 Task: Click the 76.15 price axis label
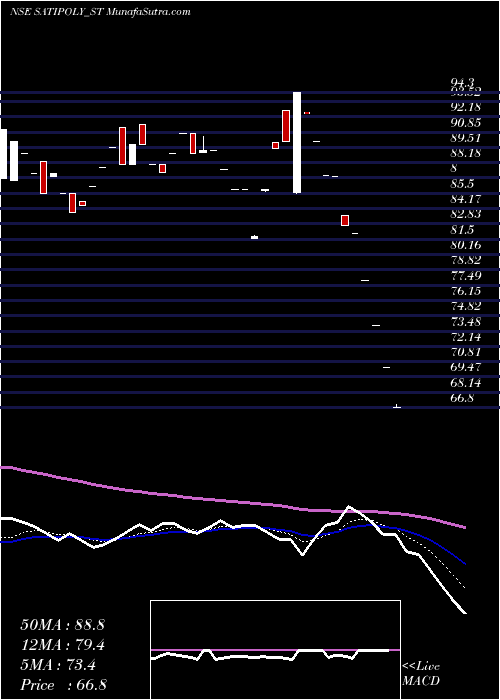pyautogui.click(x=466, y=291)
